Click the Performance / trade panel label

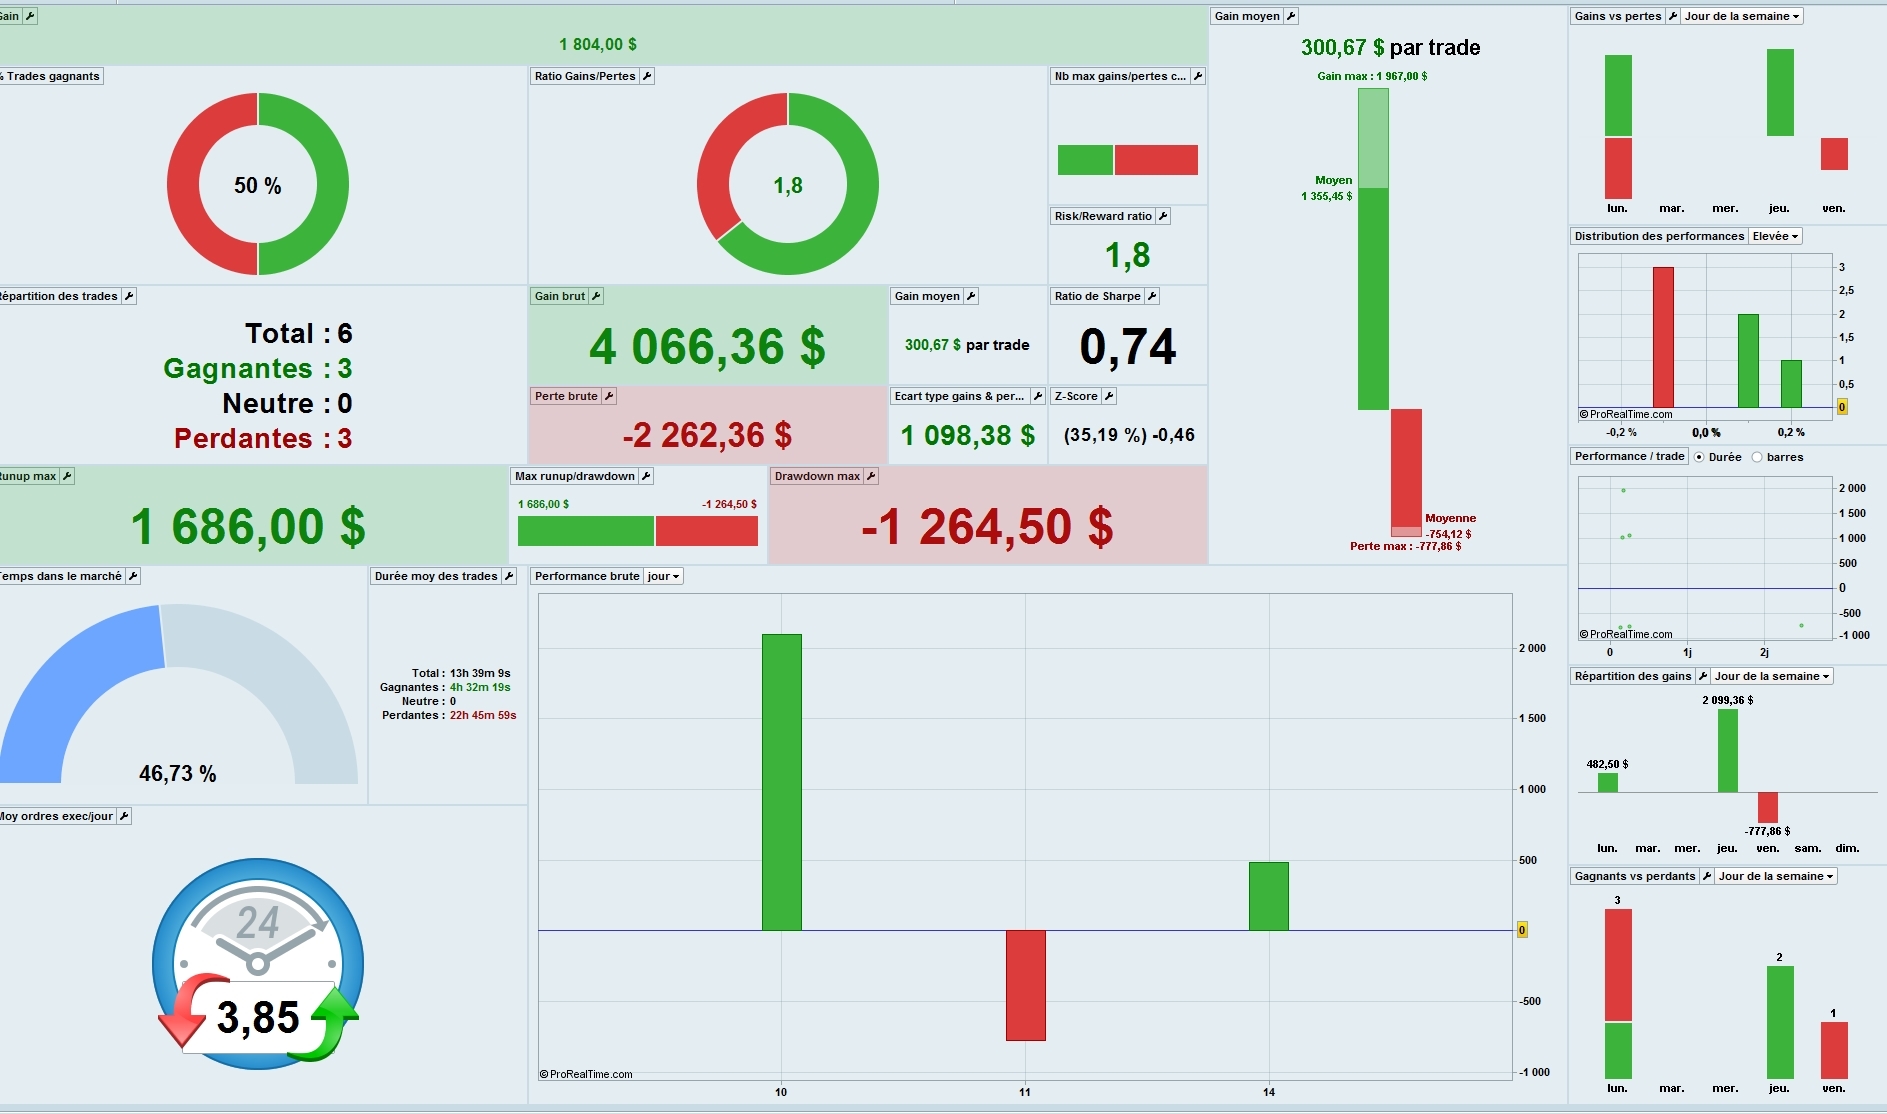pos(1629,456)
